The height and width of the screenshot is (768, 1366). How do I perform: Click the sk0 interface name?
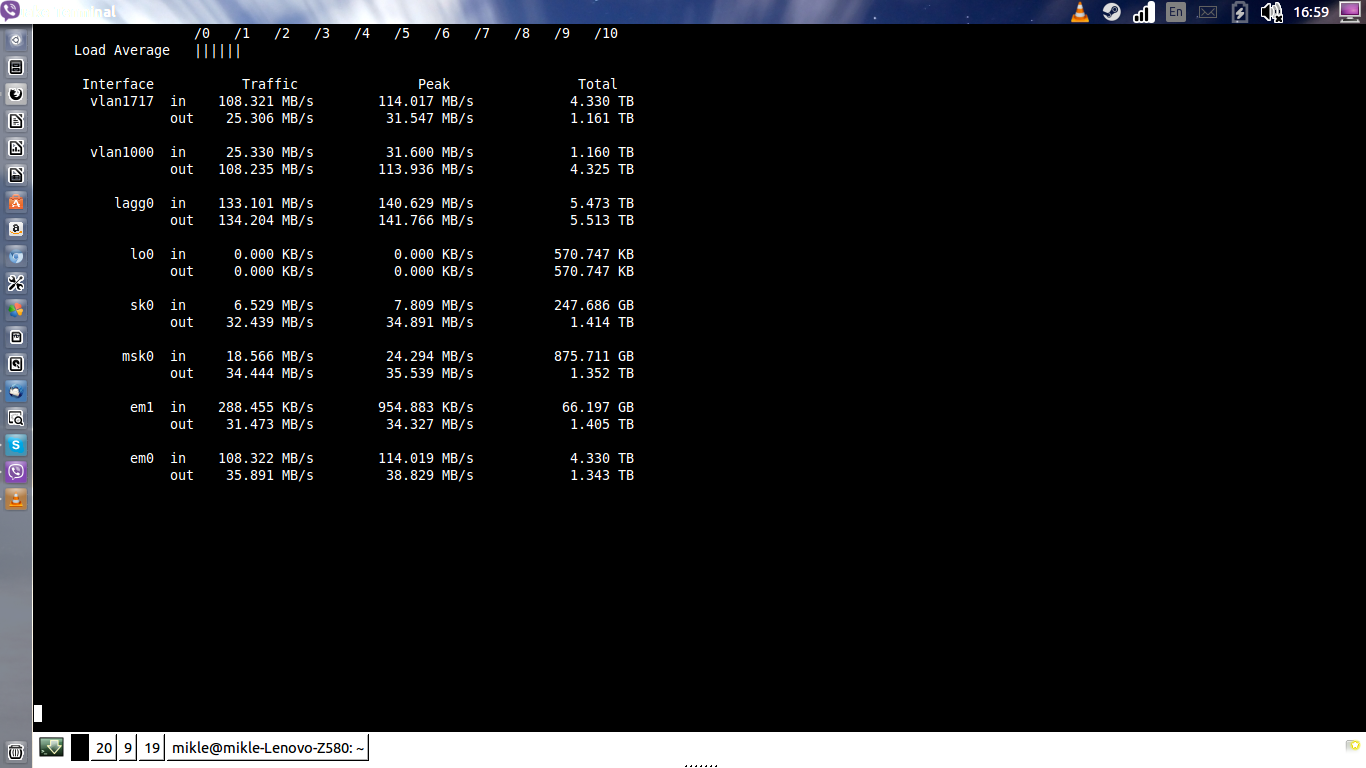[x=142, y=305]
